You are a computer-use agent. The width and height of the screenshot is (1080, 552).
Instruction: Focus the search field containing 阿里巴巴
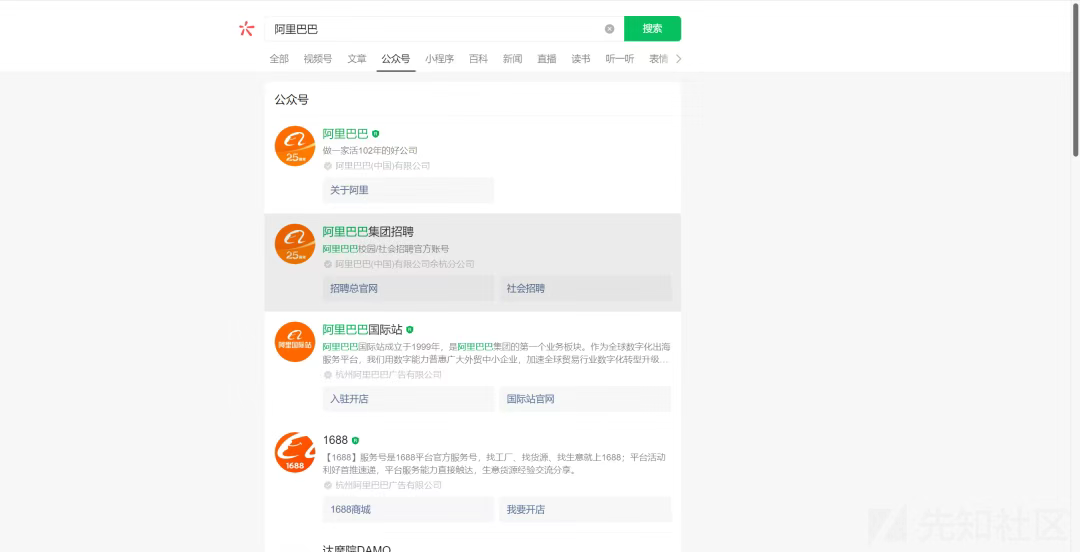(x=444, y=29)
